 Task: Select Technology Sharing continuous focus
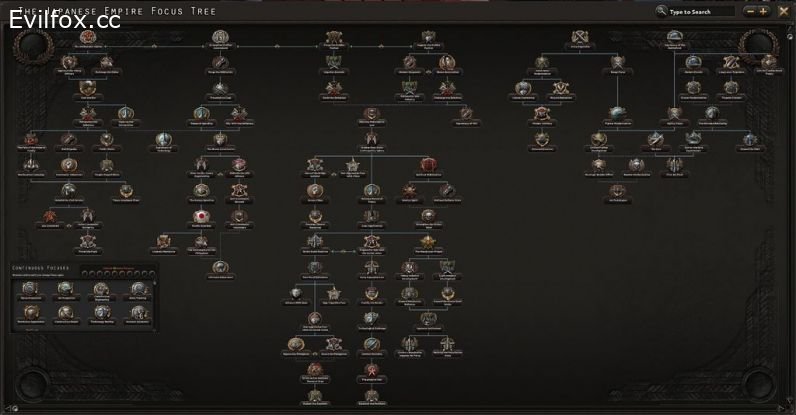pyautogui.click(x=102, y=315)
